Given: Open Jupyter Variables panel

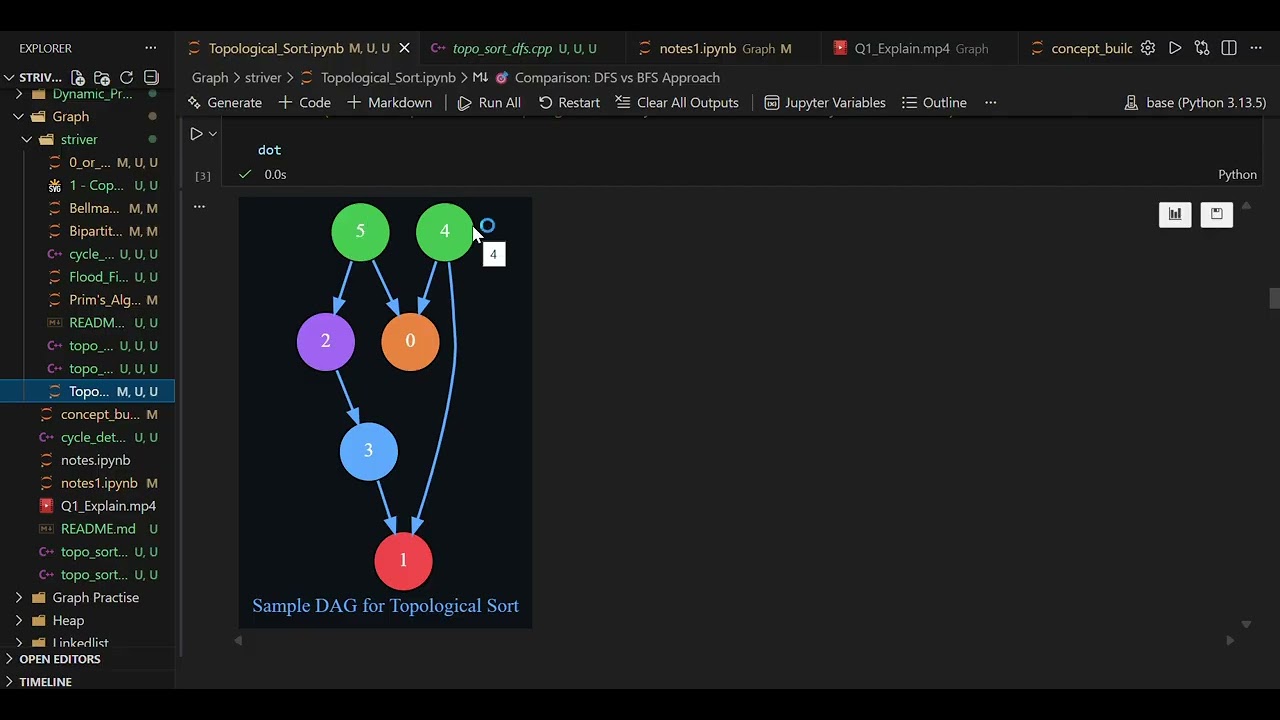Looking at the screenshot, I should click(x=825, y=102).
